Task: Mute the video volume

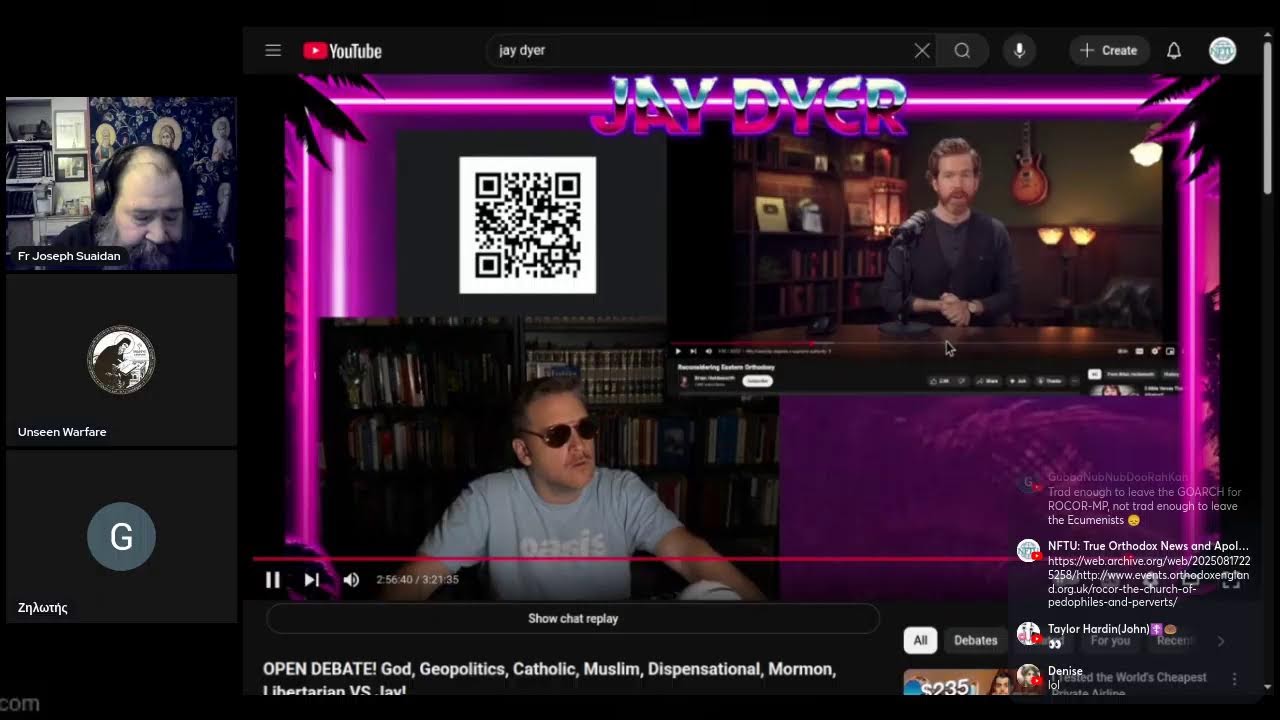Action: [351, 580]
